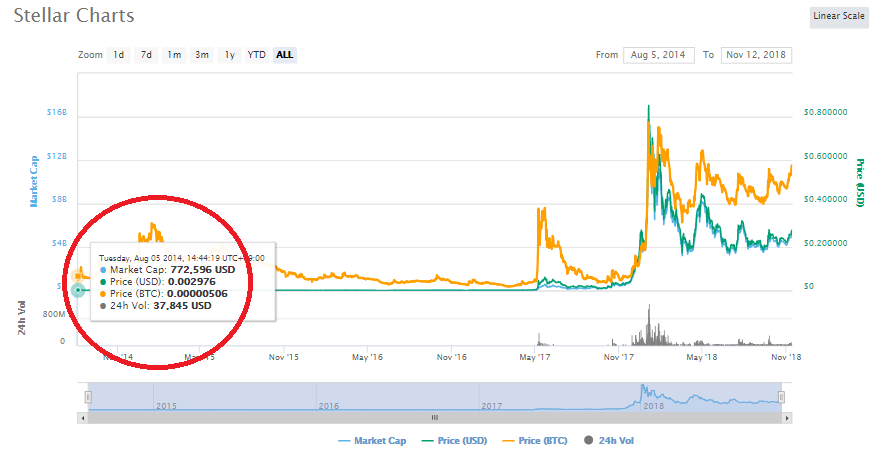Click the 24h Vol vertical axis title
This screenshot has height=457, width=870.
(x=22, y=318)
